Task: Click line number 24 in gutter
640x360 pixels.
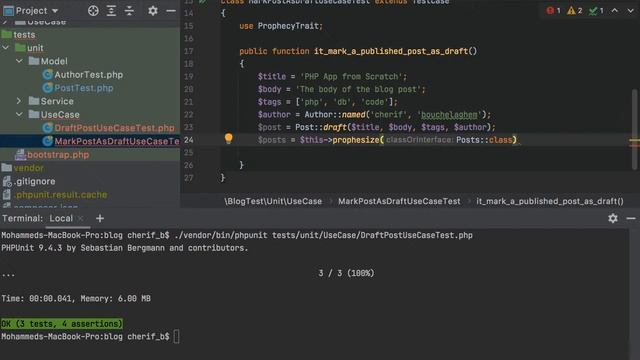Action: pyautogui.click(x=188, y=140)
